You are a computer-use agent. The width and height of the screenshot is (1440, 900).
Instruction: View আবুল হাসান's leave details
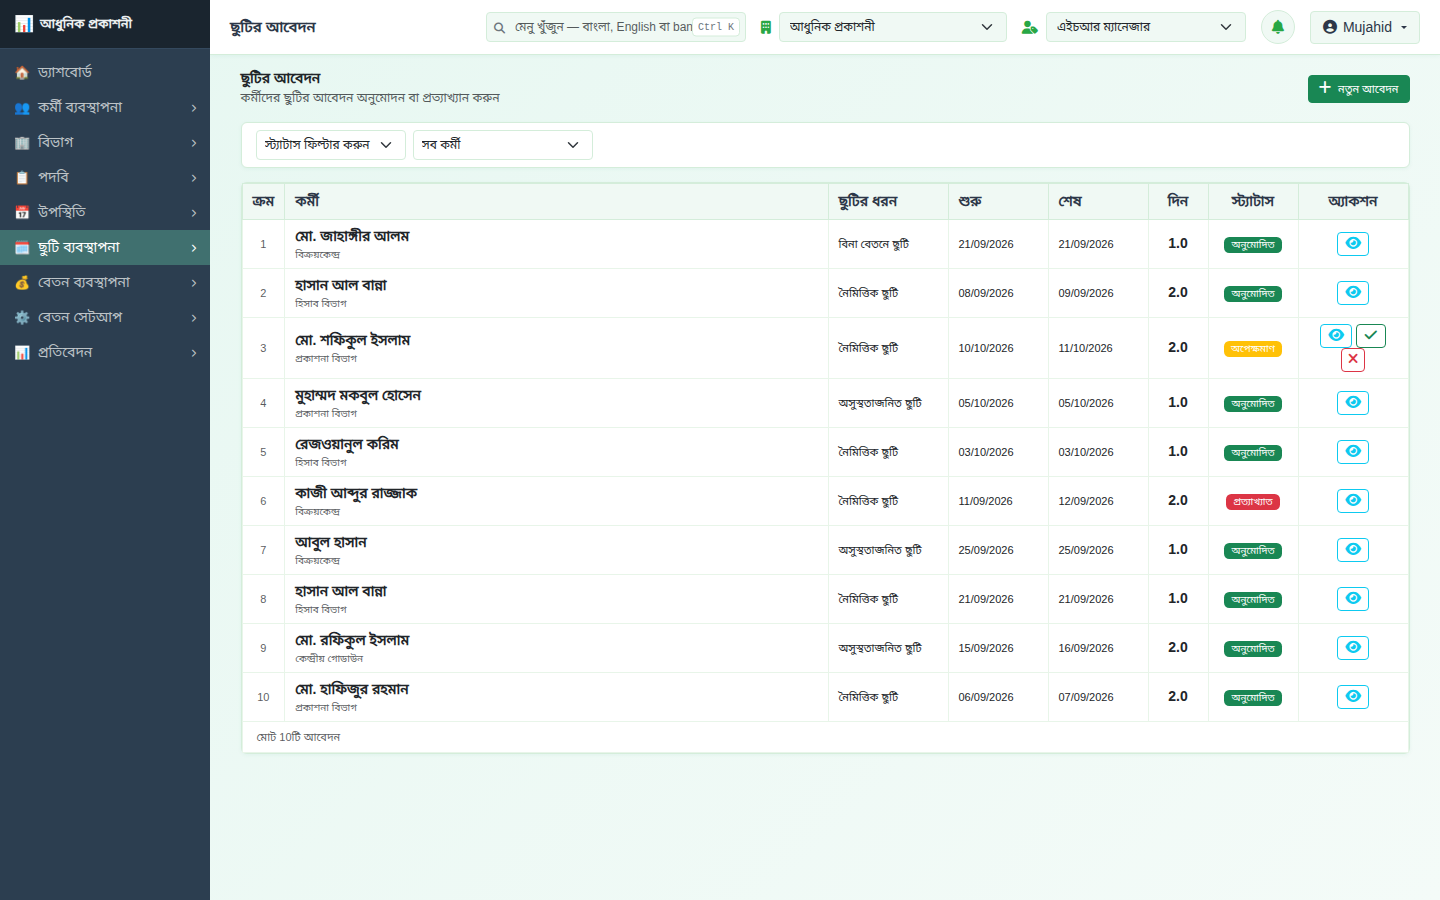(x=1353, y=550)
